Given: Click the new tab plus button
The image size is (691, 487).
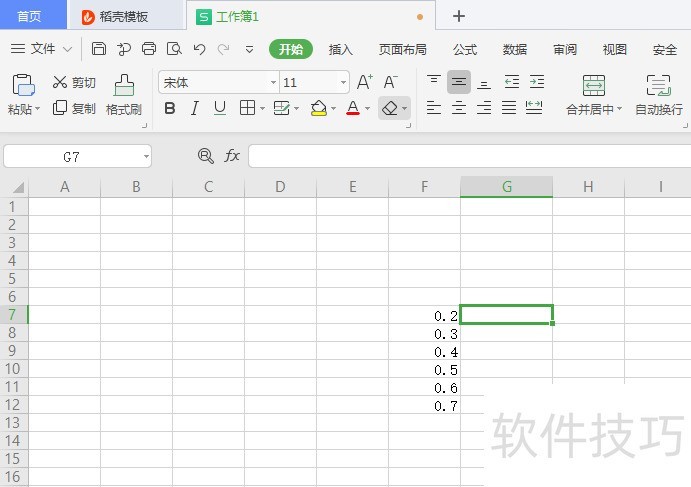Looking at the screenshot, I should pyautogui.click(x=459, y=16).
